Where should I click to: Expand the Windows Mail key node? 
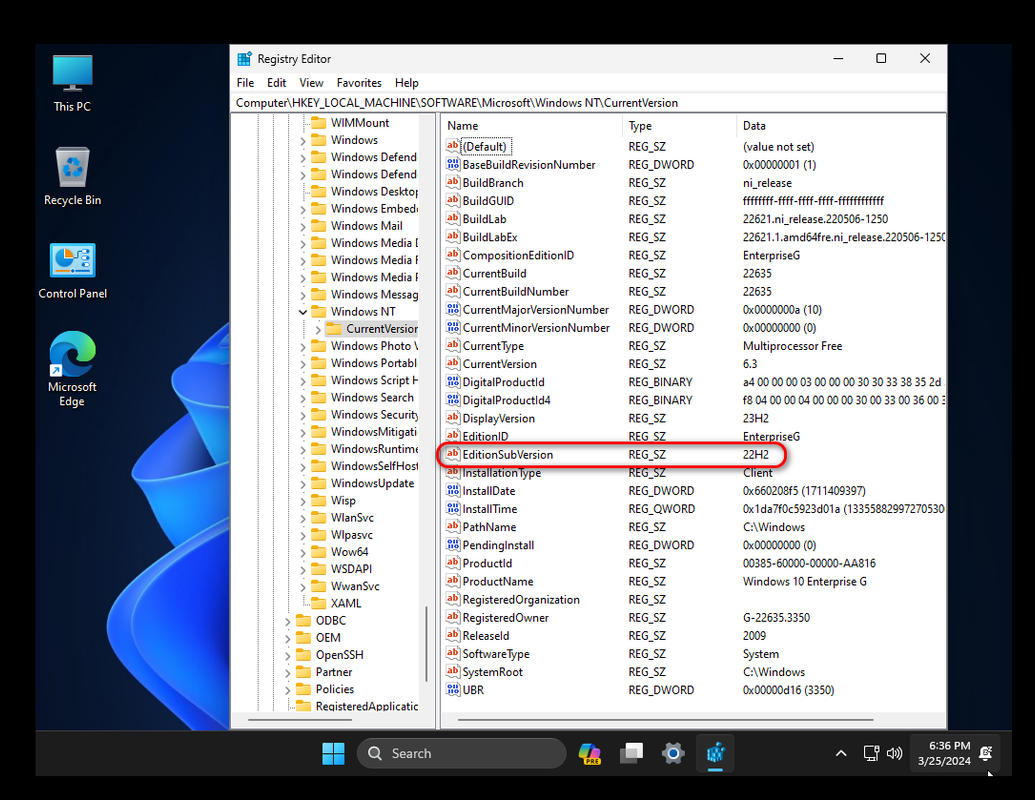[x=303, y=226]
